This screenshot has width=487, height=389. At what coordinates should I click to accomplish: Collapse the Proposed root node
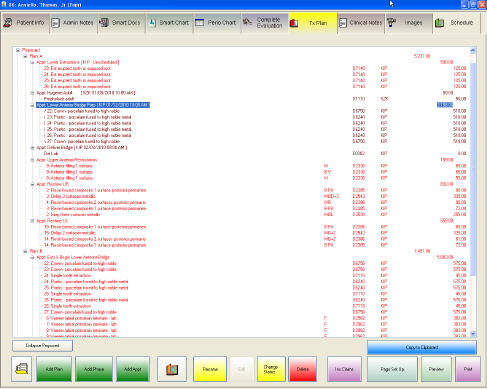(18, 50)
